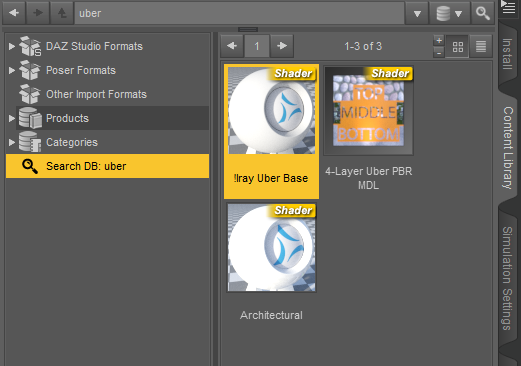Select the Other Import Formats label
521x366 pixels.
coord(96,94)
